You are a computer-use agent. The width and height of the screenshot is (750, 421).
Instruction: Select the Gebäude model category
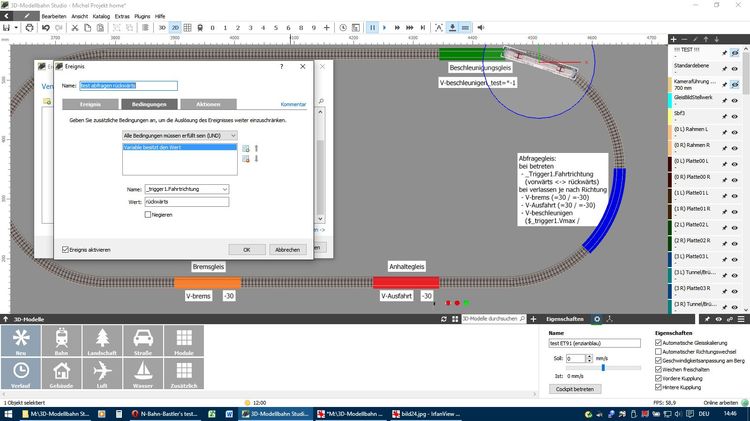pos(61,374)
